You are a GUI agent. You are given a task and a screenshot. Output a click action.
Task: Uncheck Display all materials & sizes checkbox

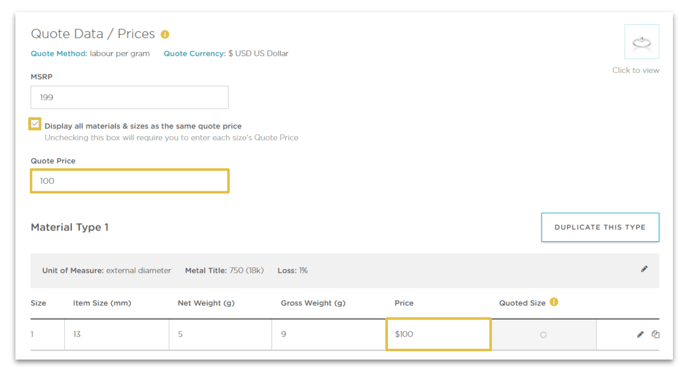tap(35, 124)
